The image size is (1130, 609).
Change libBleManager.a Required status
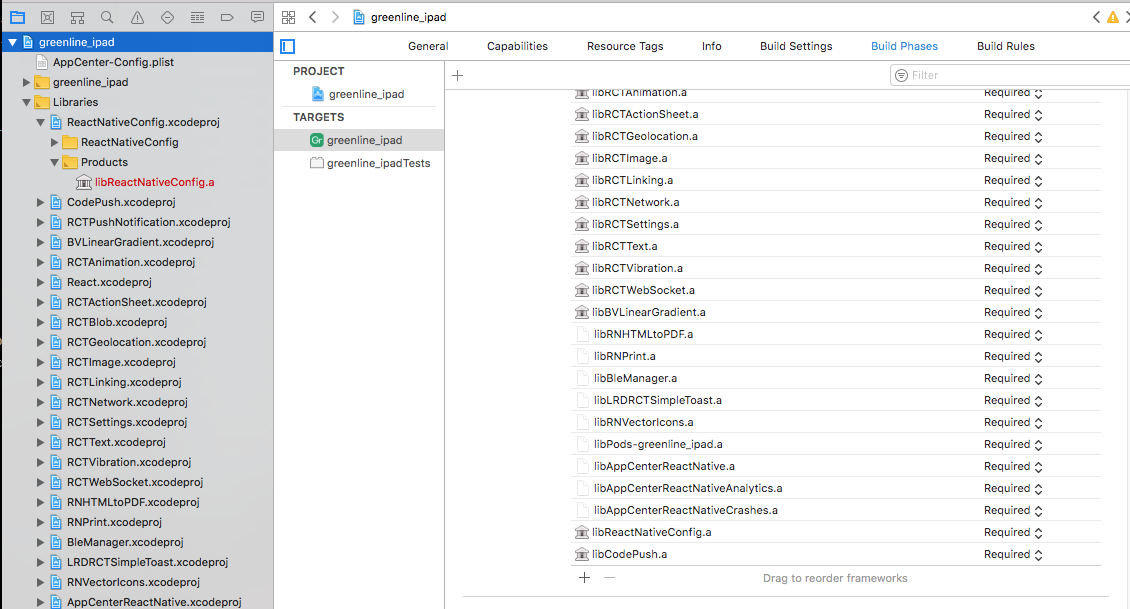1013,378
